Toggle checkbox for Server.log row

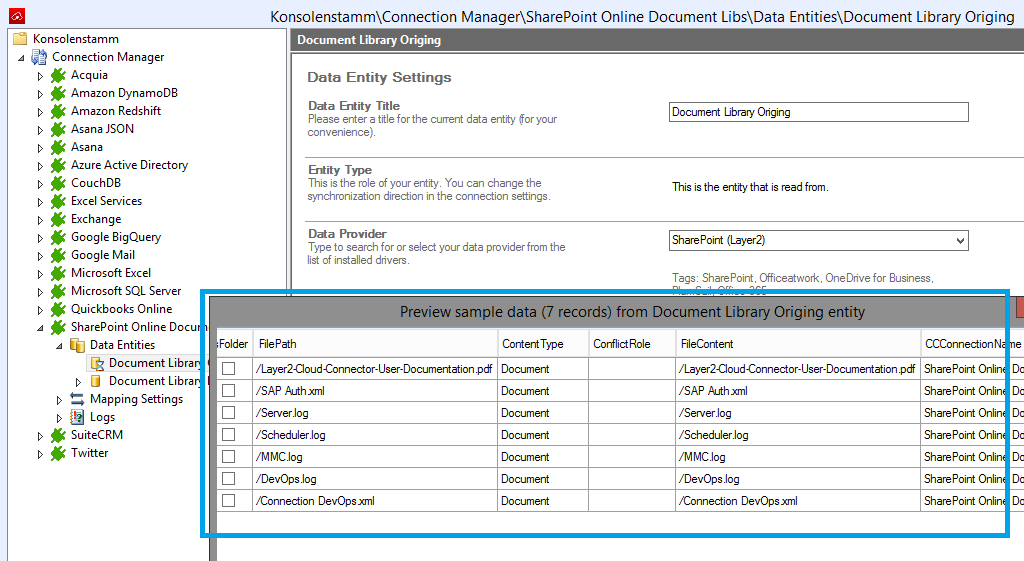(x=229, y=413)
